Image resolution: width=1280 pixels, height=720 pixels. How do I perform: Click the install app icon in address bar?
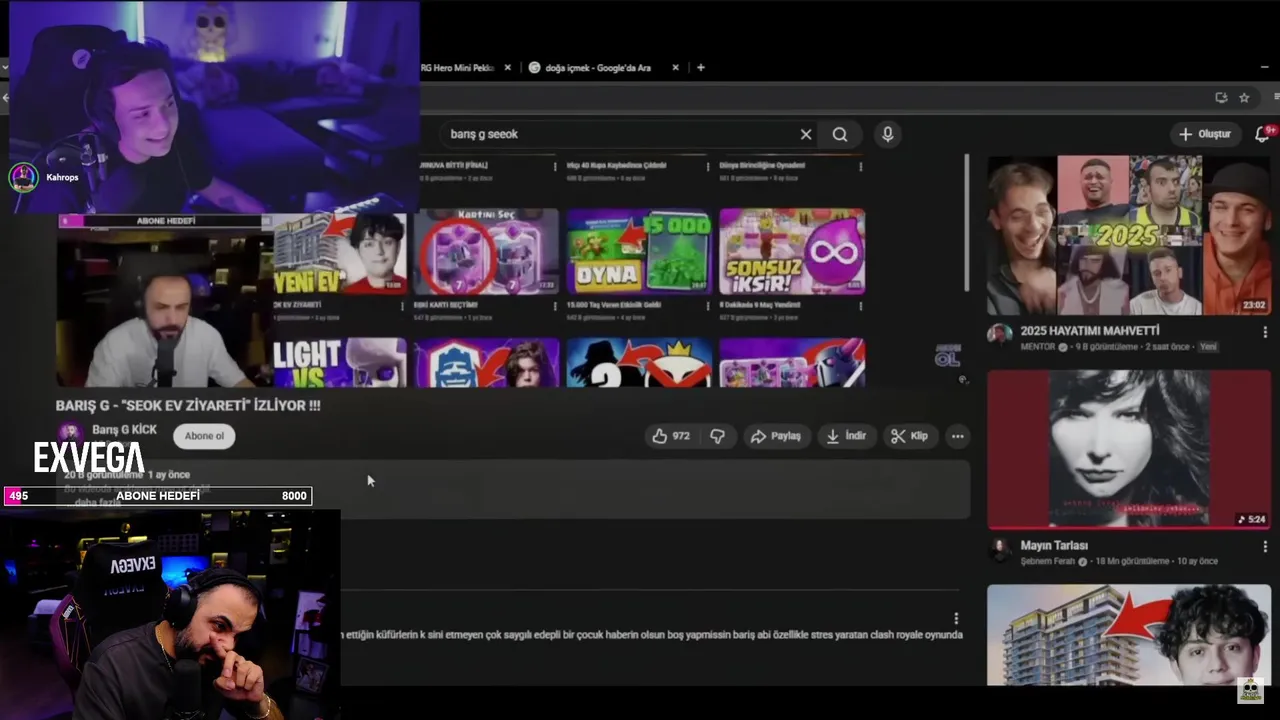(1221, 97)
